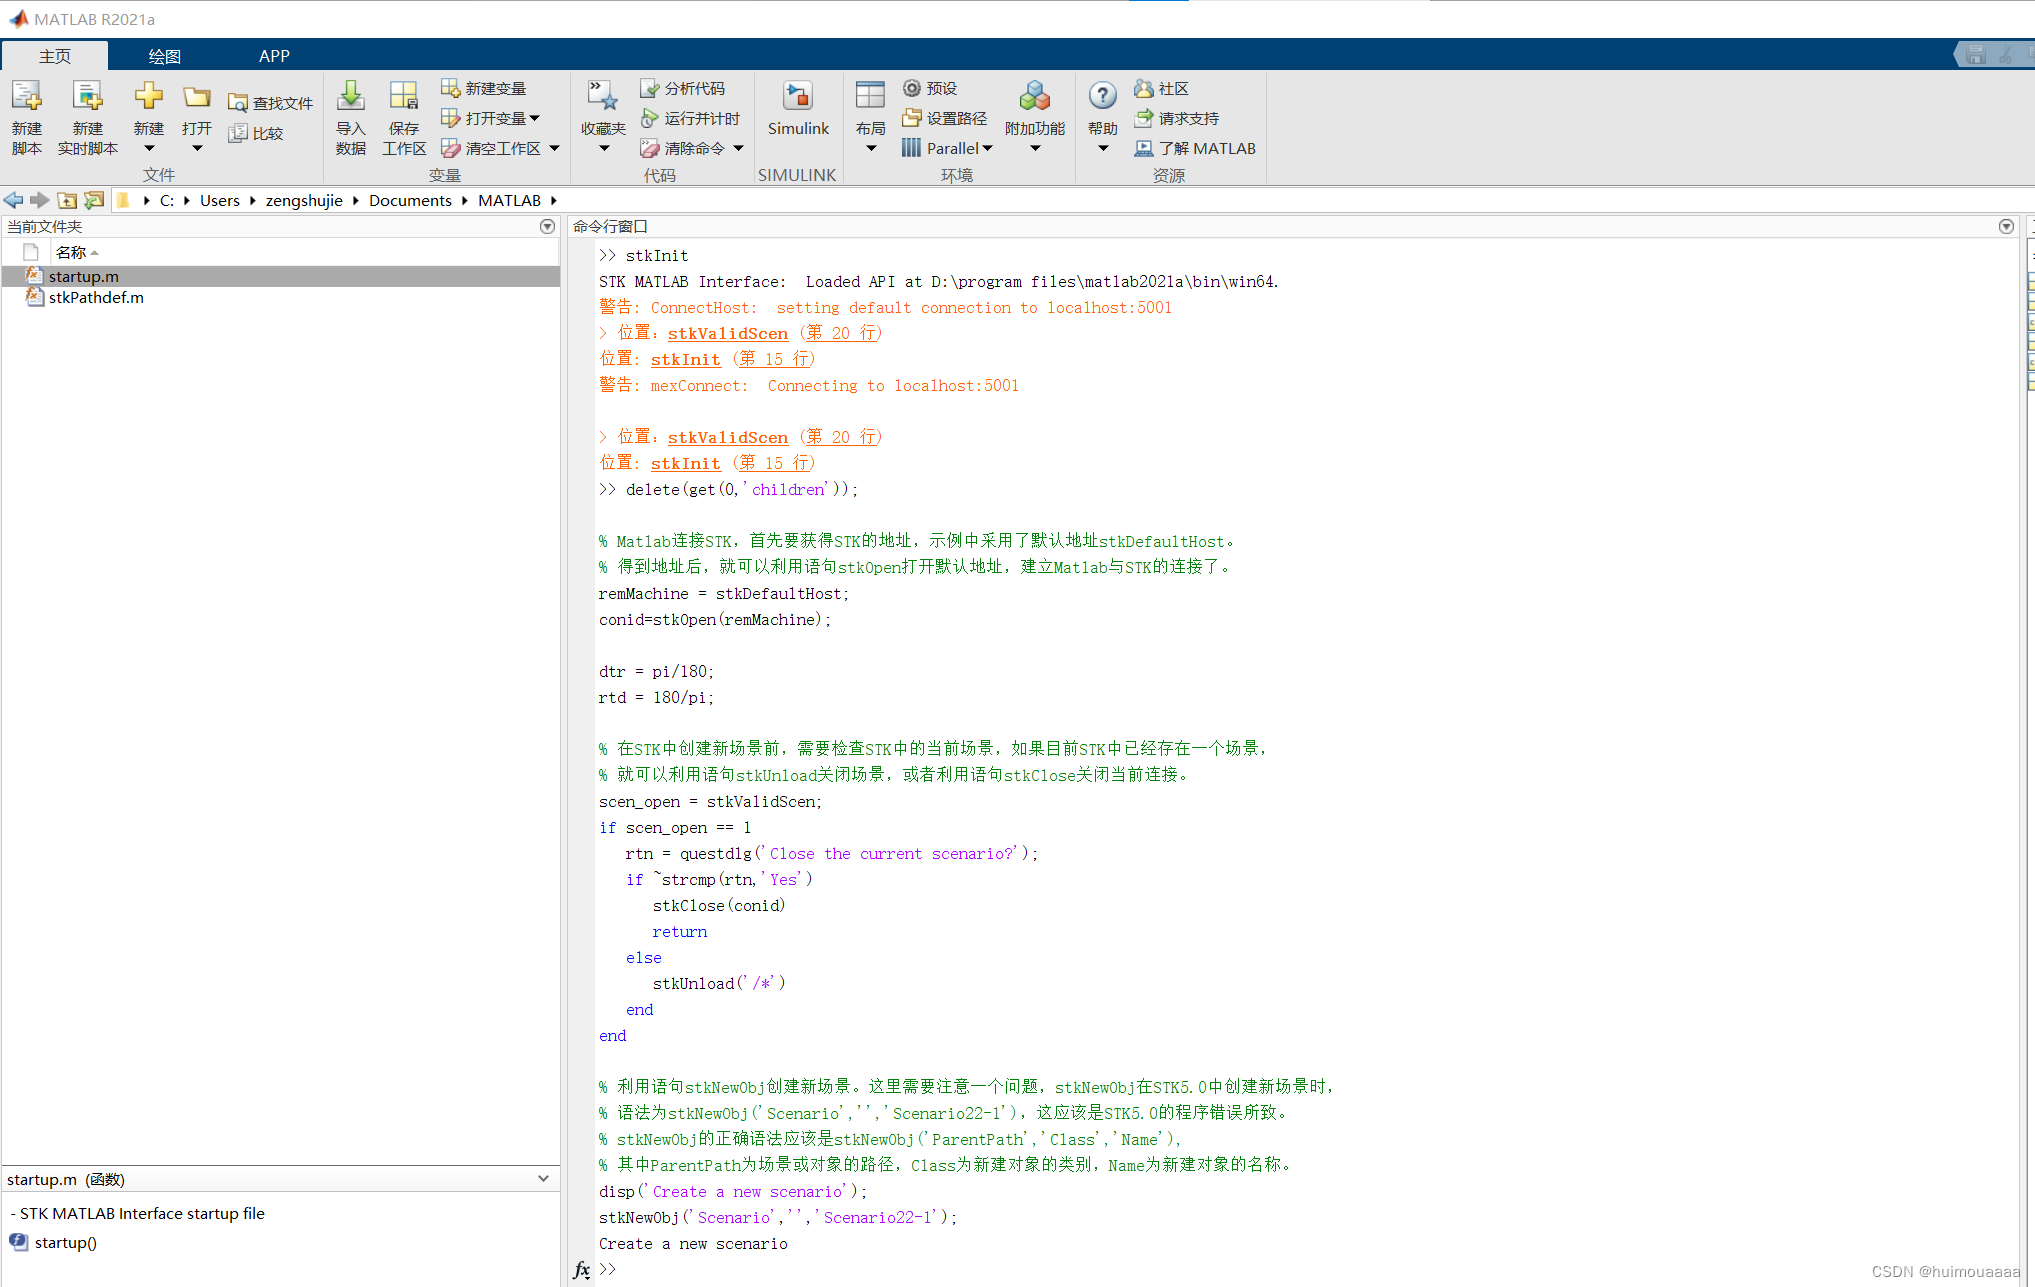The height and width of the screenshot is (1287, 2035).
Task: Click the Set Path (设置路径) icon
Action: [911, 118]
